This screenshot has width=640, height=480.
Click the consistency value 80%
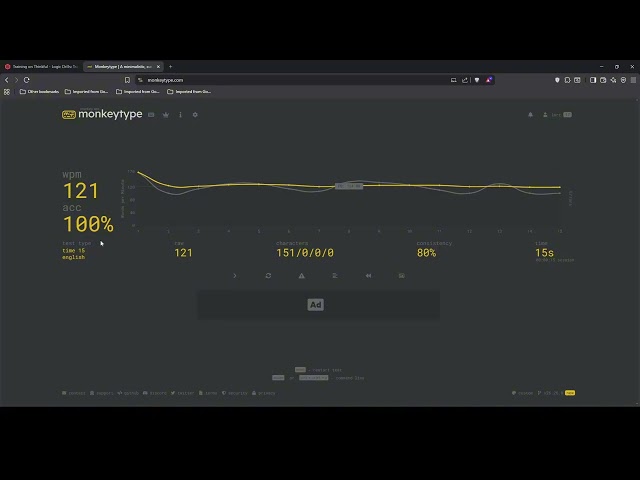(x=427, y=253)
